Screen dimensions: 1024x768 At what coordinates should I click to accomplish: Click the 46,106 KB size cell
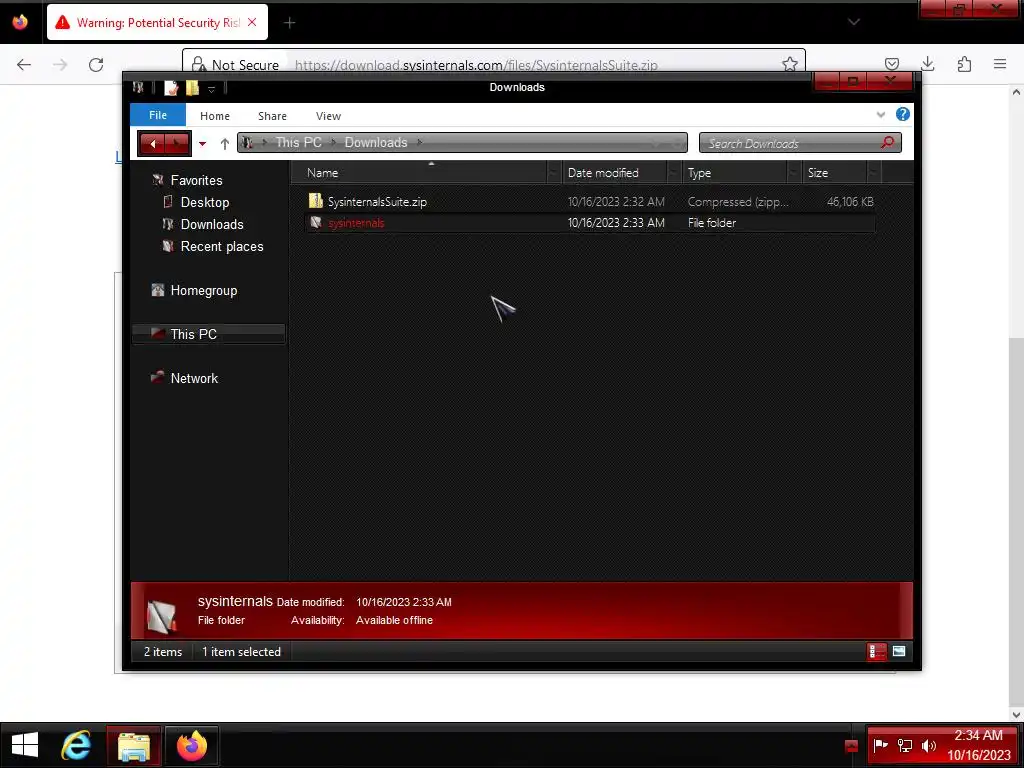(850, 202)
